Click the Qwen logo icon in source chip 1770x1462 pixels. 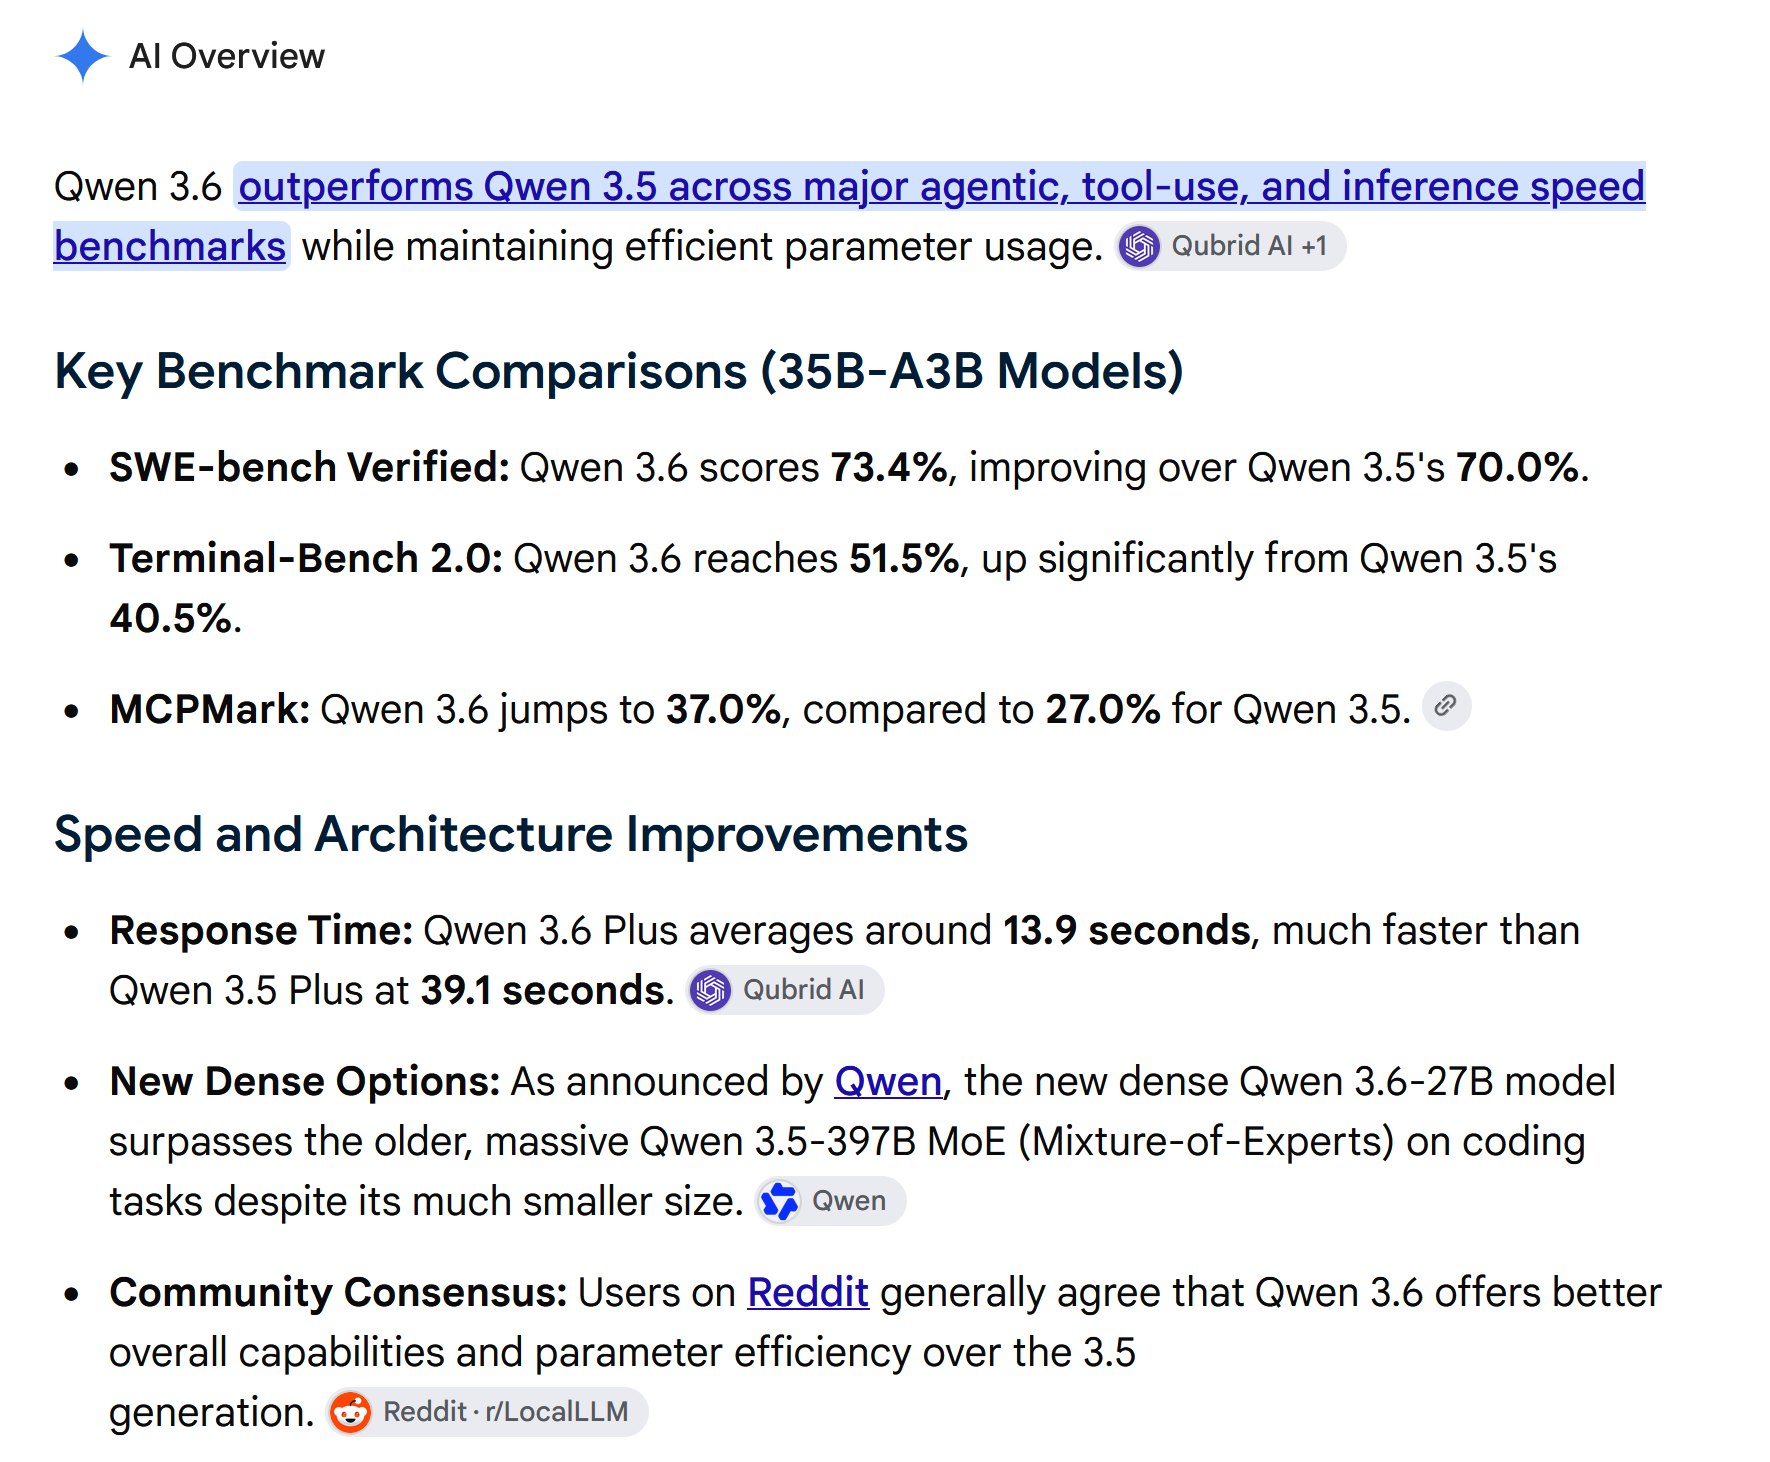pyautogui.click(x=780, y=1201)
